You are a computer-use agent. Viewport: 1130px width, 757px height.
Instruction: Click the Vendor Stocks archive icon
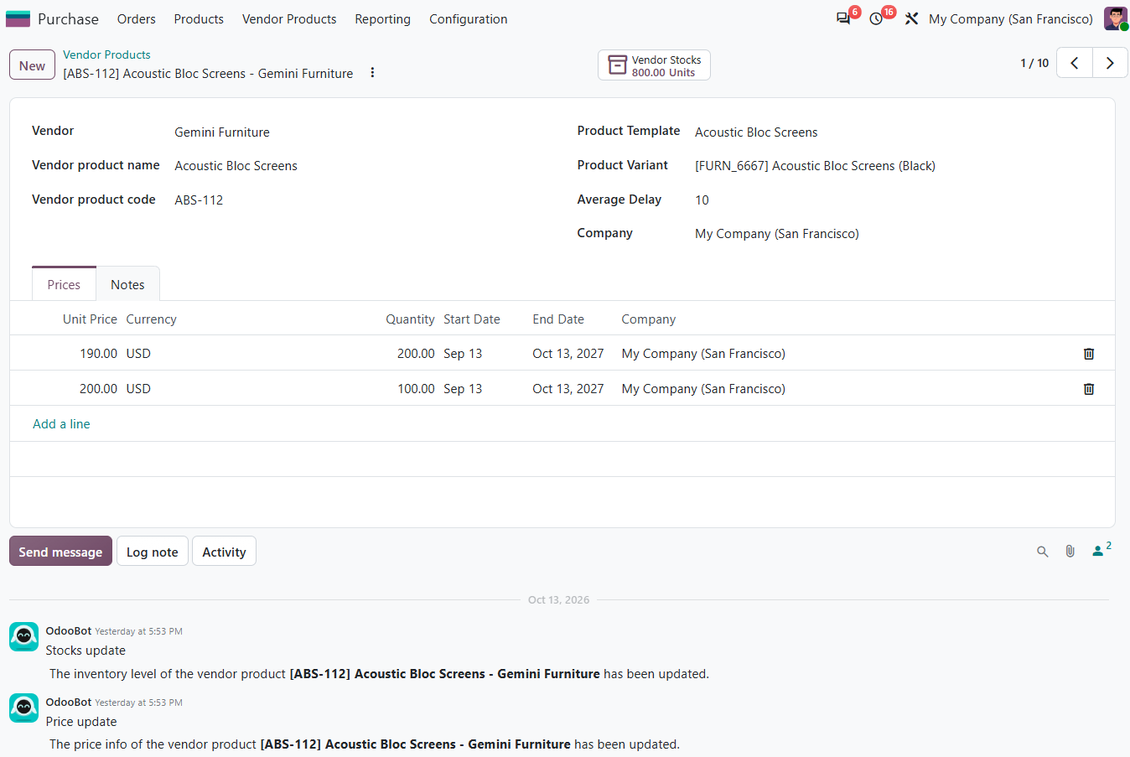pos(618,65)
